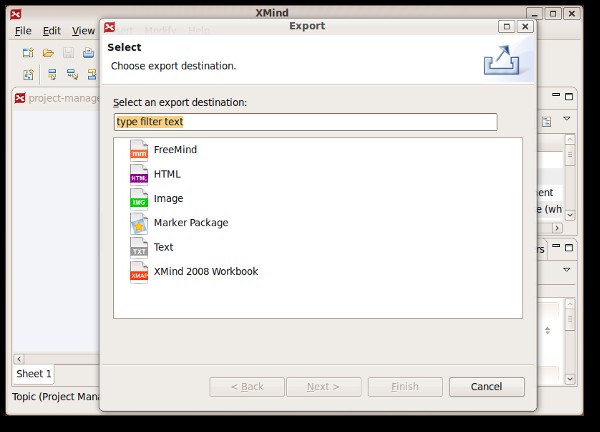The width and height of the screenshot is (600, 432).
Task: Click scroll-right arrow in upper right panel
Action: tap(557, 228)
